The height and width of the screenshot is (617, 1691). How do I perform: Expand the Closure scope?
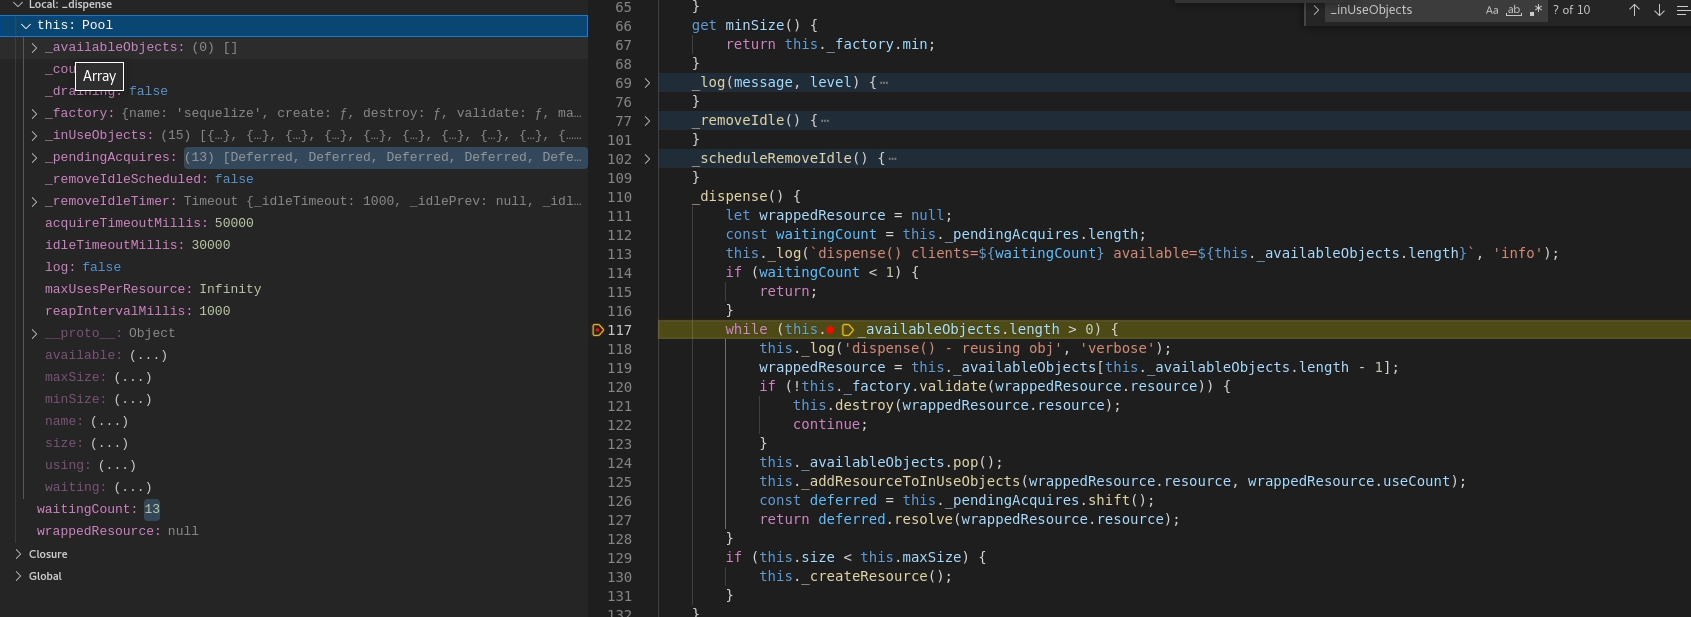coord(18,554)
